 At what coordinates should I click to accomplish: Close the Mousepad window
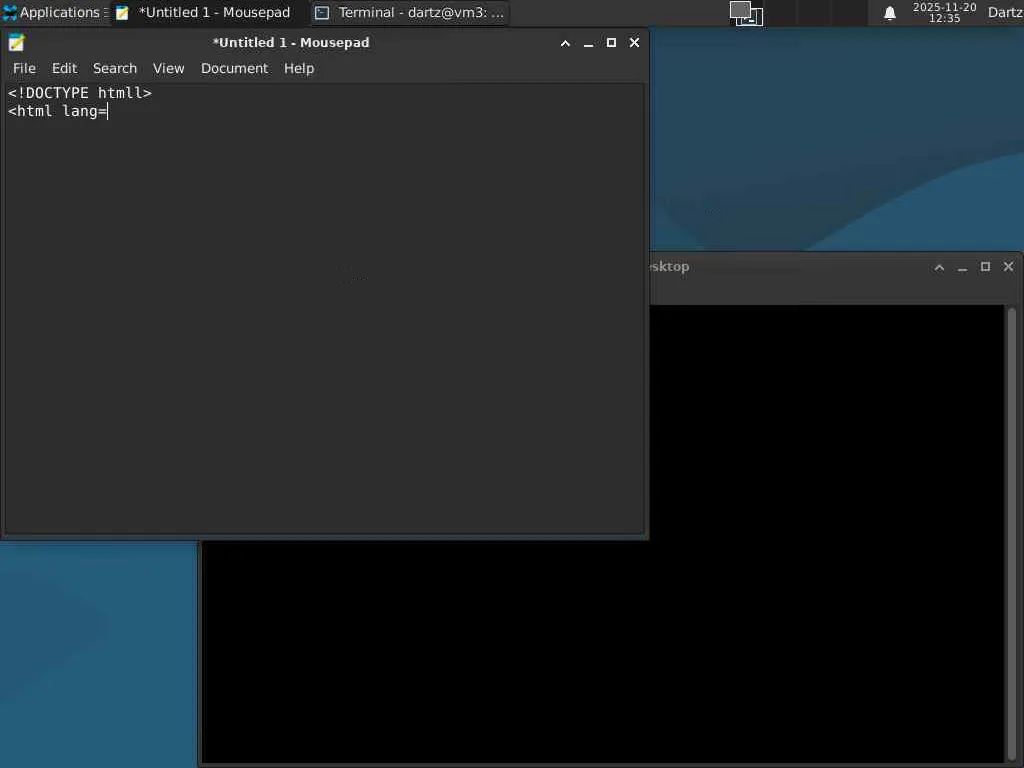point(634,42)
